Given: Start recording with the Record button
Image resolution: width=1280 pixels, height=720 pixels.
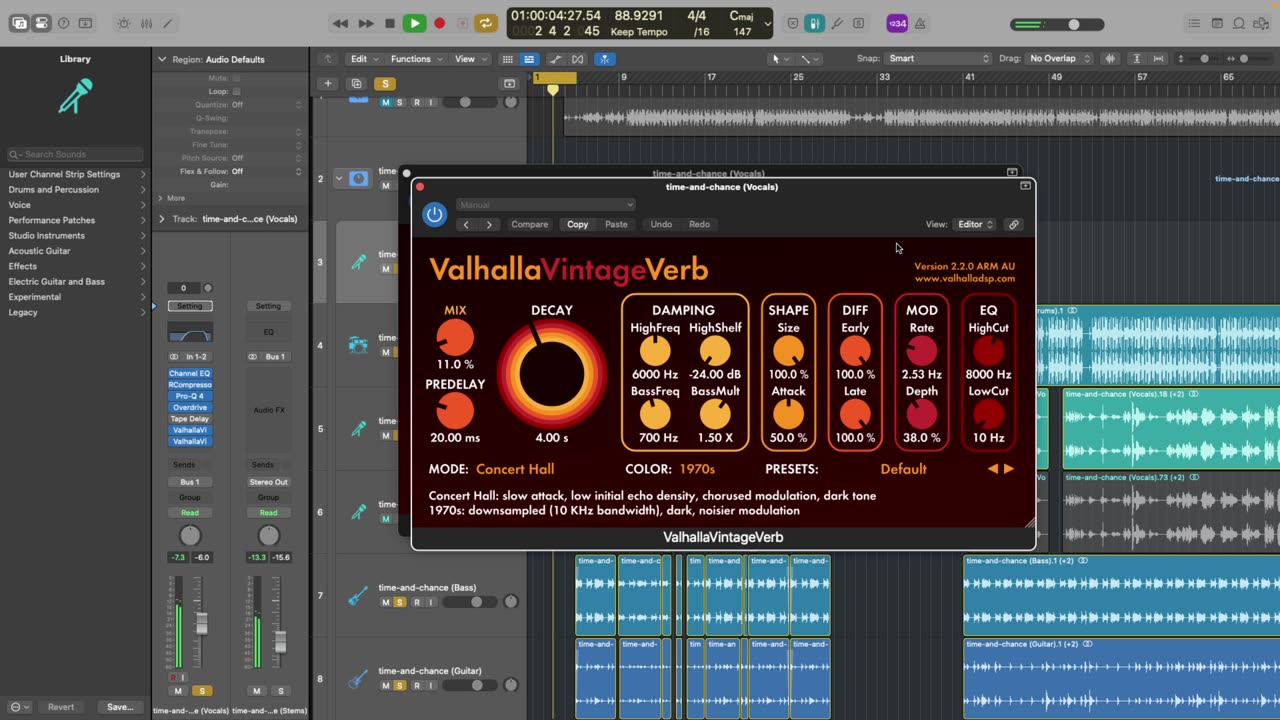Looking at the screenshot, I should [439, 23].
